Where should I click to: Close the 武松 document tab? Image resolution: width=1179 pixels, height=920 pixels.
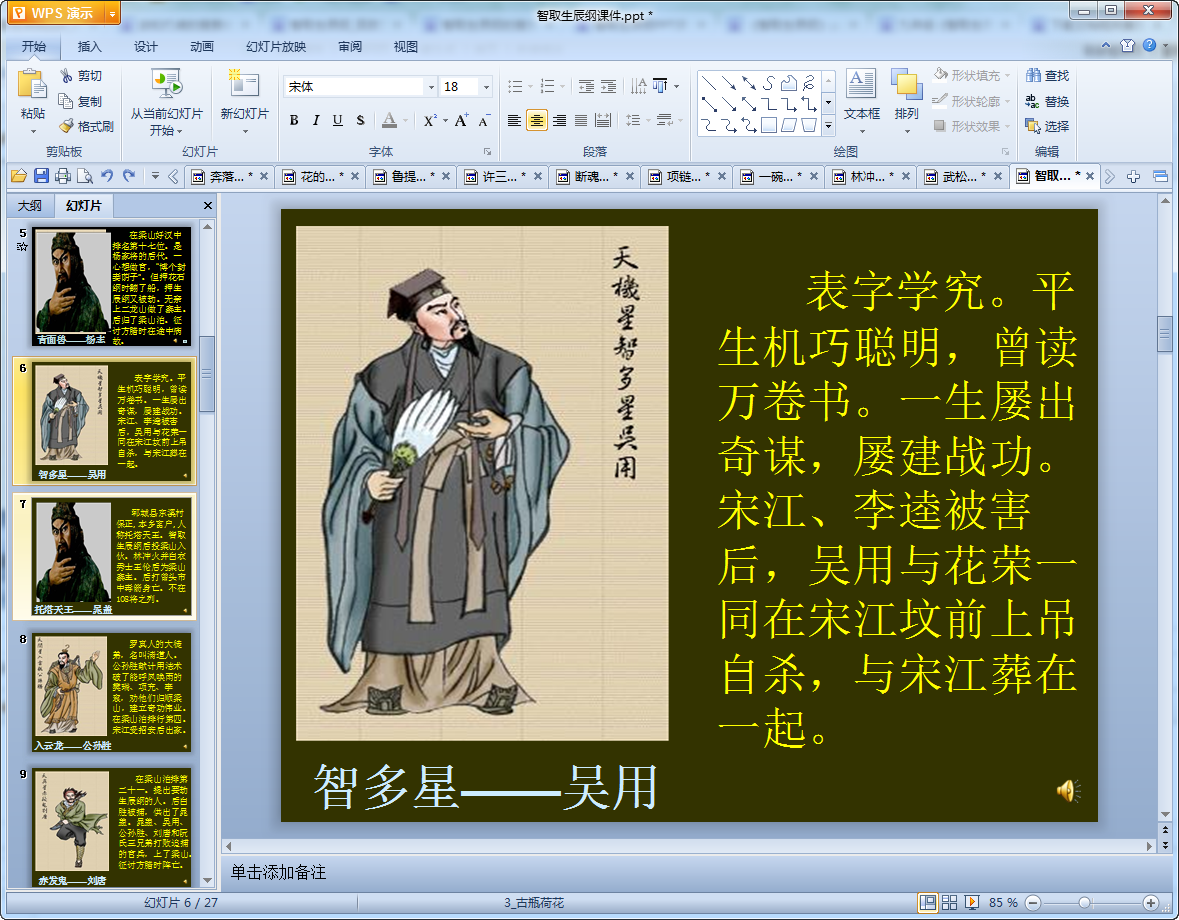(x=998, y=176)
